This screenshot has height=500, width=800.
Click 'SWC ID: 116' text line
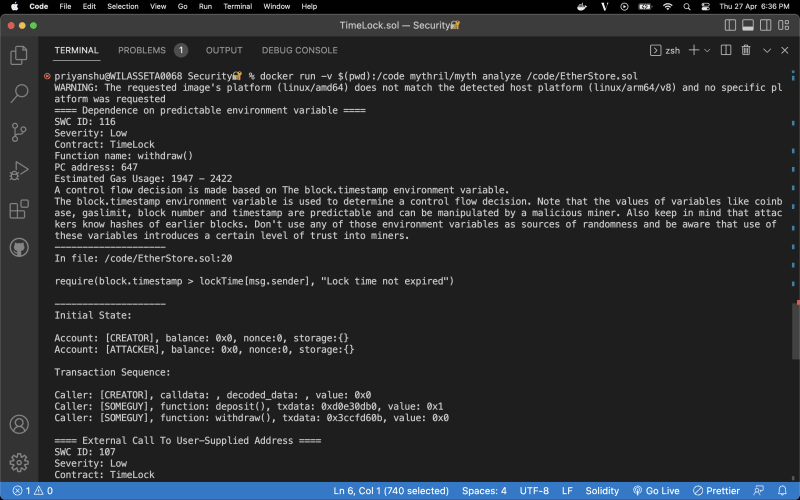85,121
